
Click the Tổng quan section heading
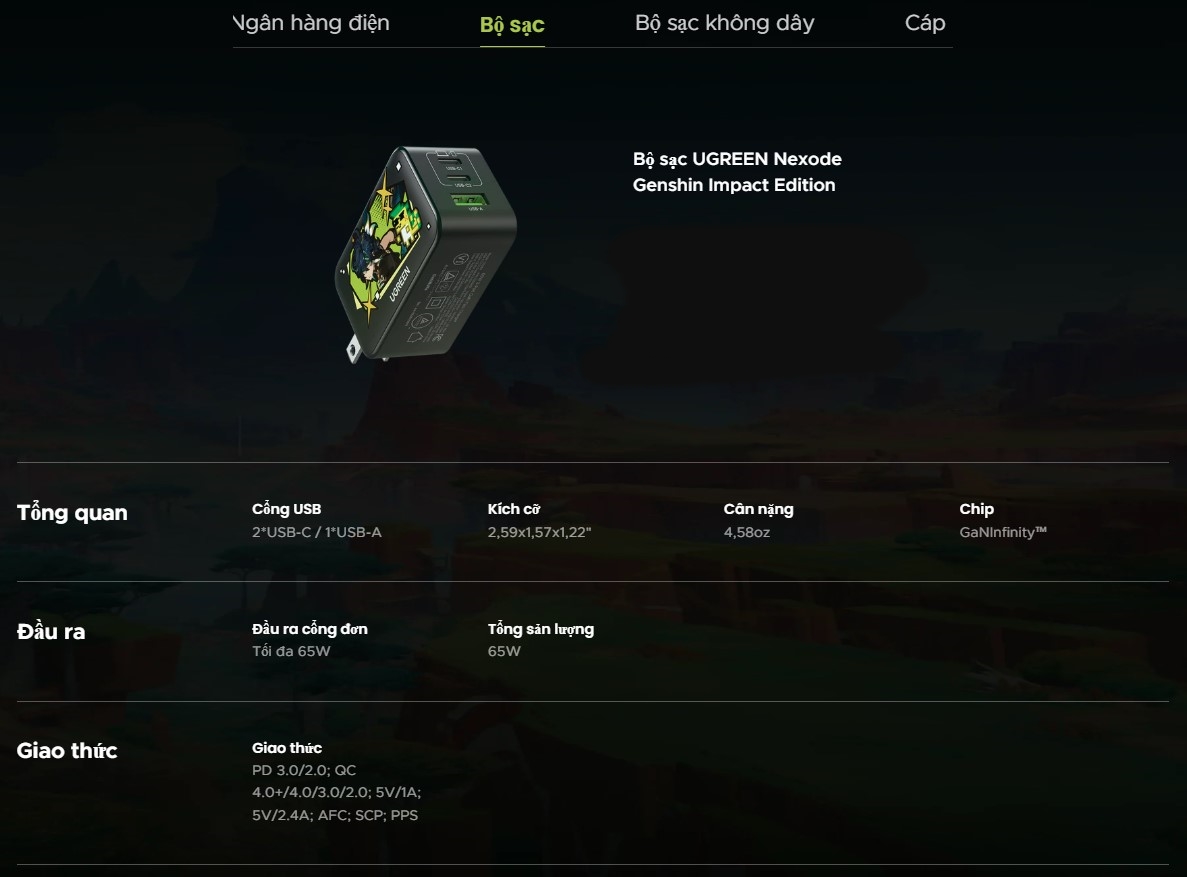[x=72, y=513]
